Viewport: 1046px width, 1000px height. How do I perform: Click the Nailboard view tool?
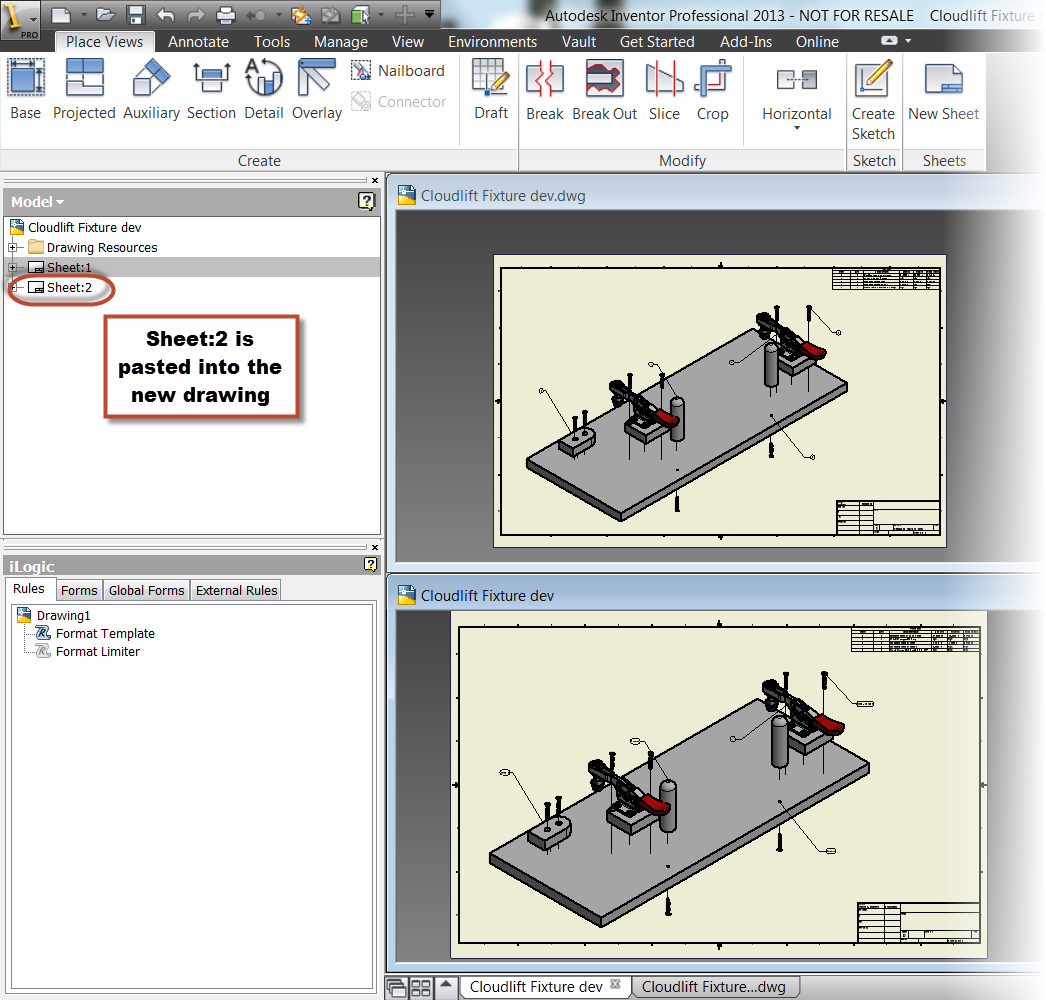(x=398, y=71)
